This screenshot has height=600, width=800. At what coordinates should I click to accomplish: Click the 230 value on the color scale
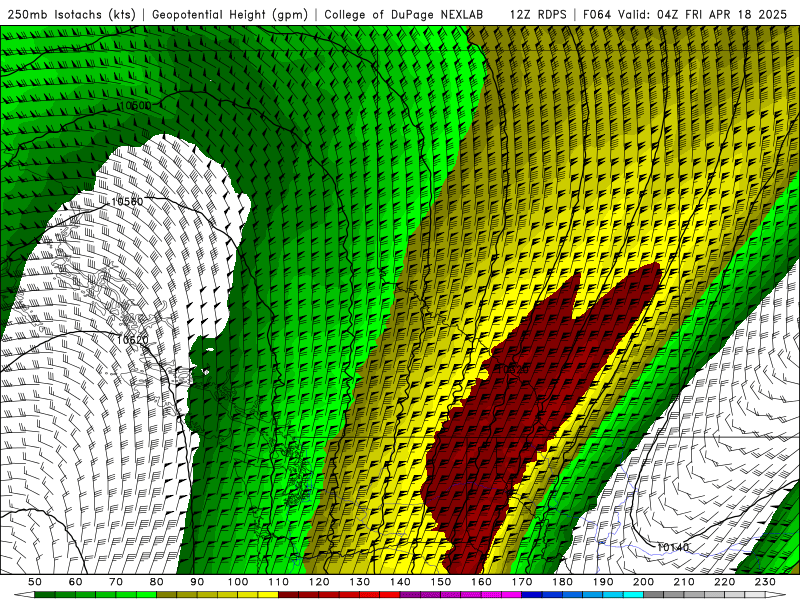tap(765, 582)
